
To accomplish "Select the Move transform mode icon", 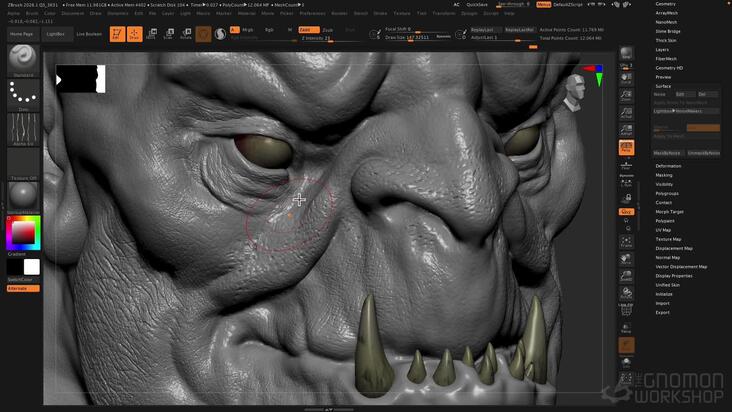I will coord(151,34).
